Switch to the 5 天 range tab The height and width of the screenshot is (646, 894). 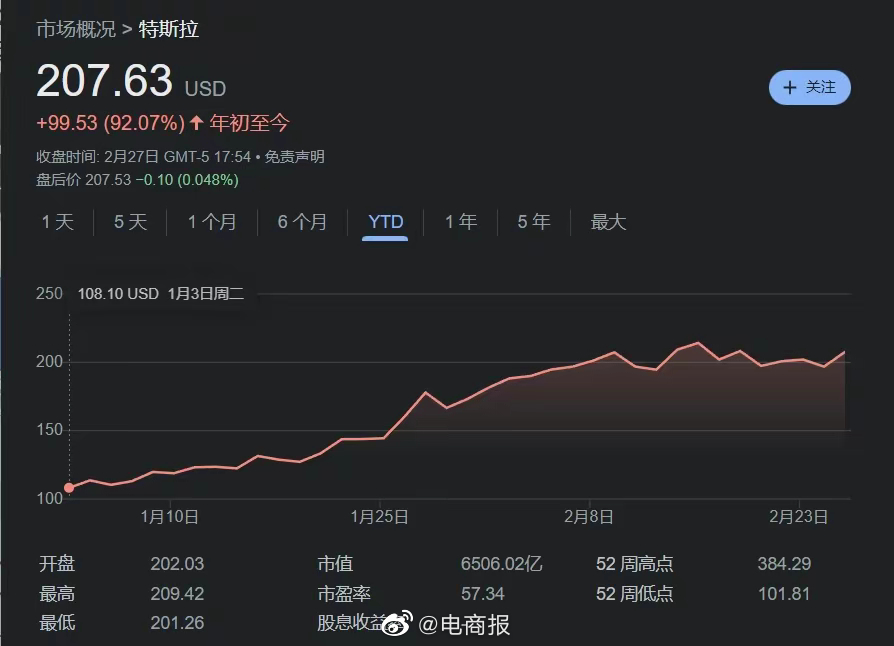point(131,222)
